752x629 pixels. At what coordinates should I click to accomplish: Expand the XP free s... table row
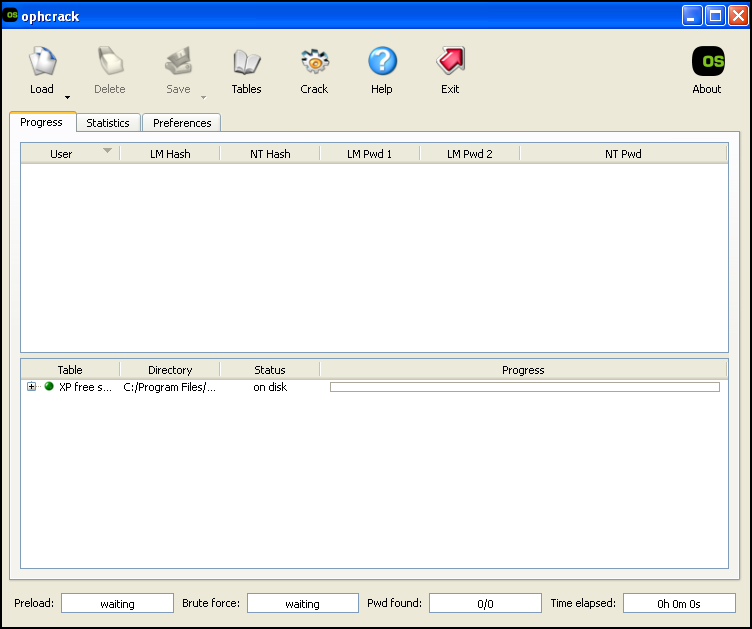[x=32, y=386]
